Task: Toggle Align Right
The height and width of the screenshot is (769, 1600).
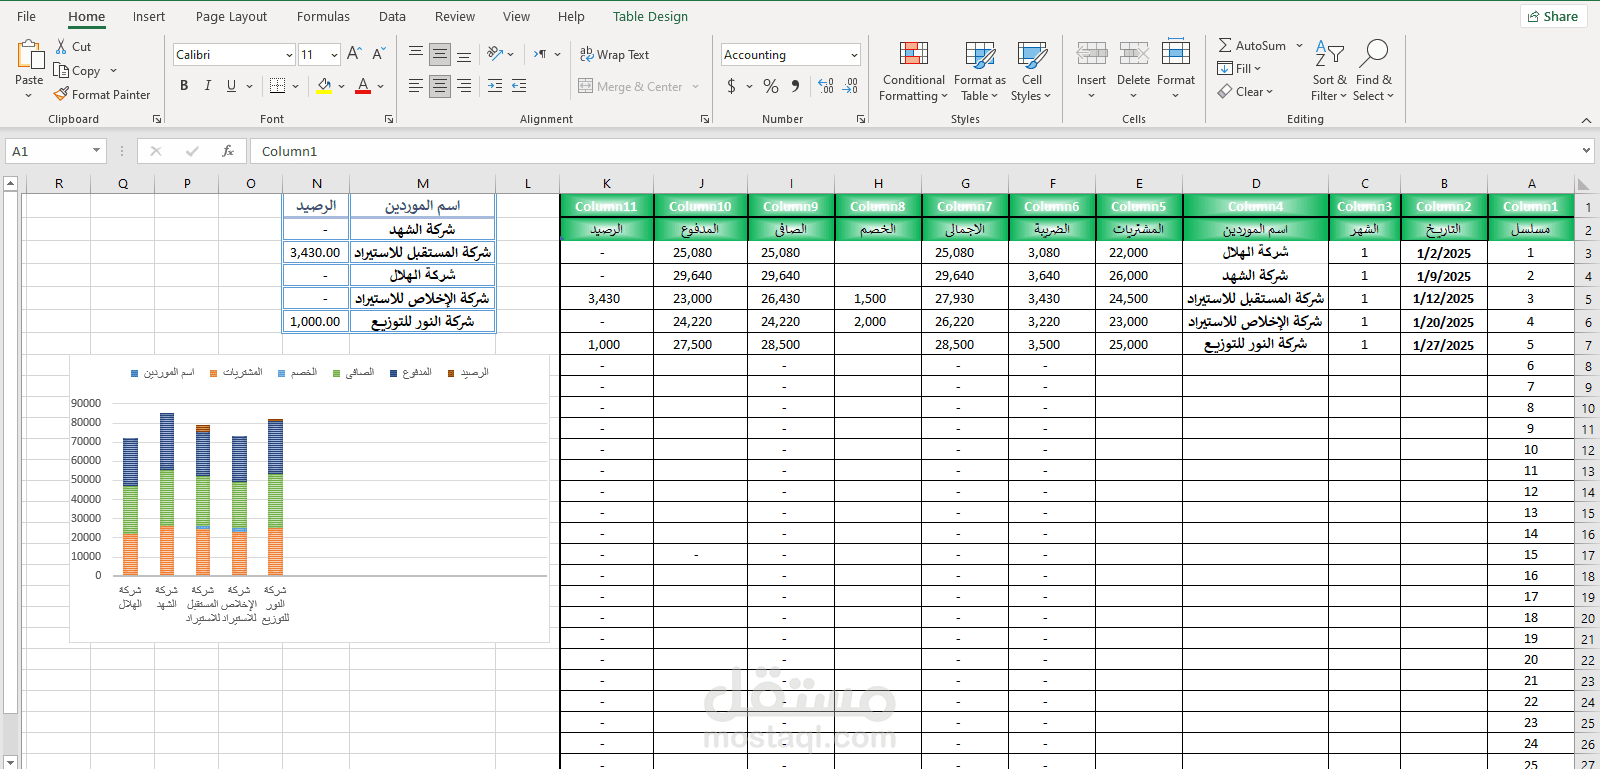Action: [464, 86]
